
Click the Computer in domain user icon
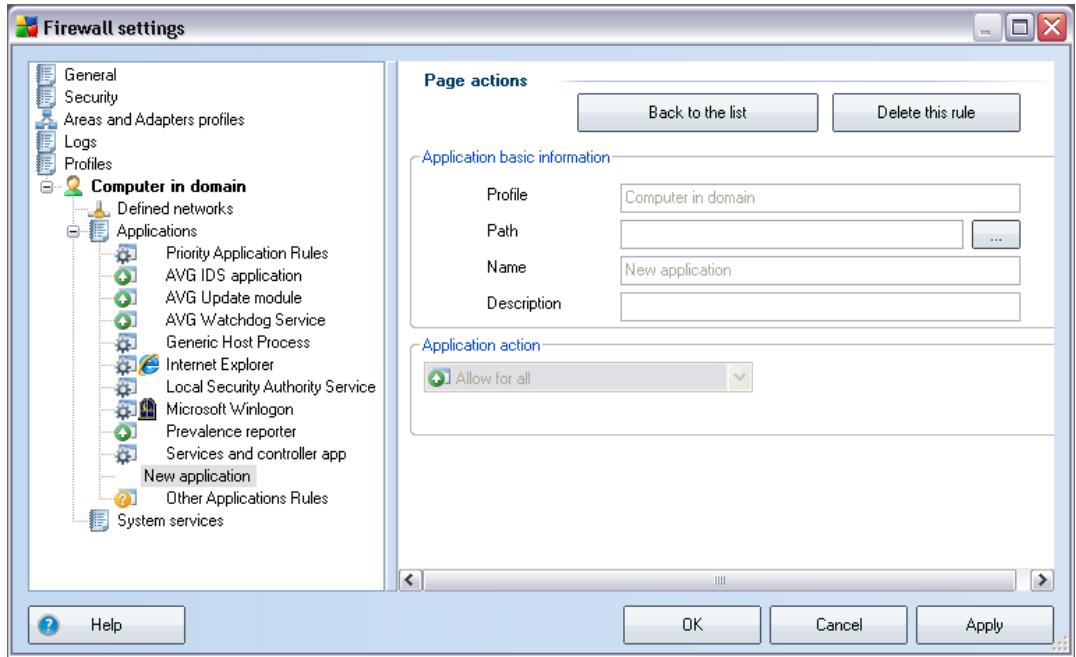point(73,186)
